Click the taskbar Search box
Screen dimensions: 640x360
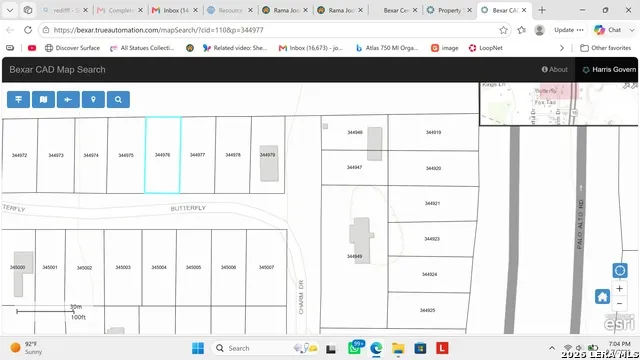[265, 348]
